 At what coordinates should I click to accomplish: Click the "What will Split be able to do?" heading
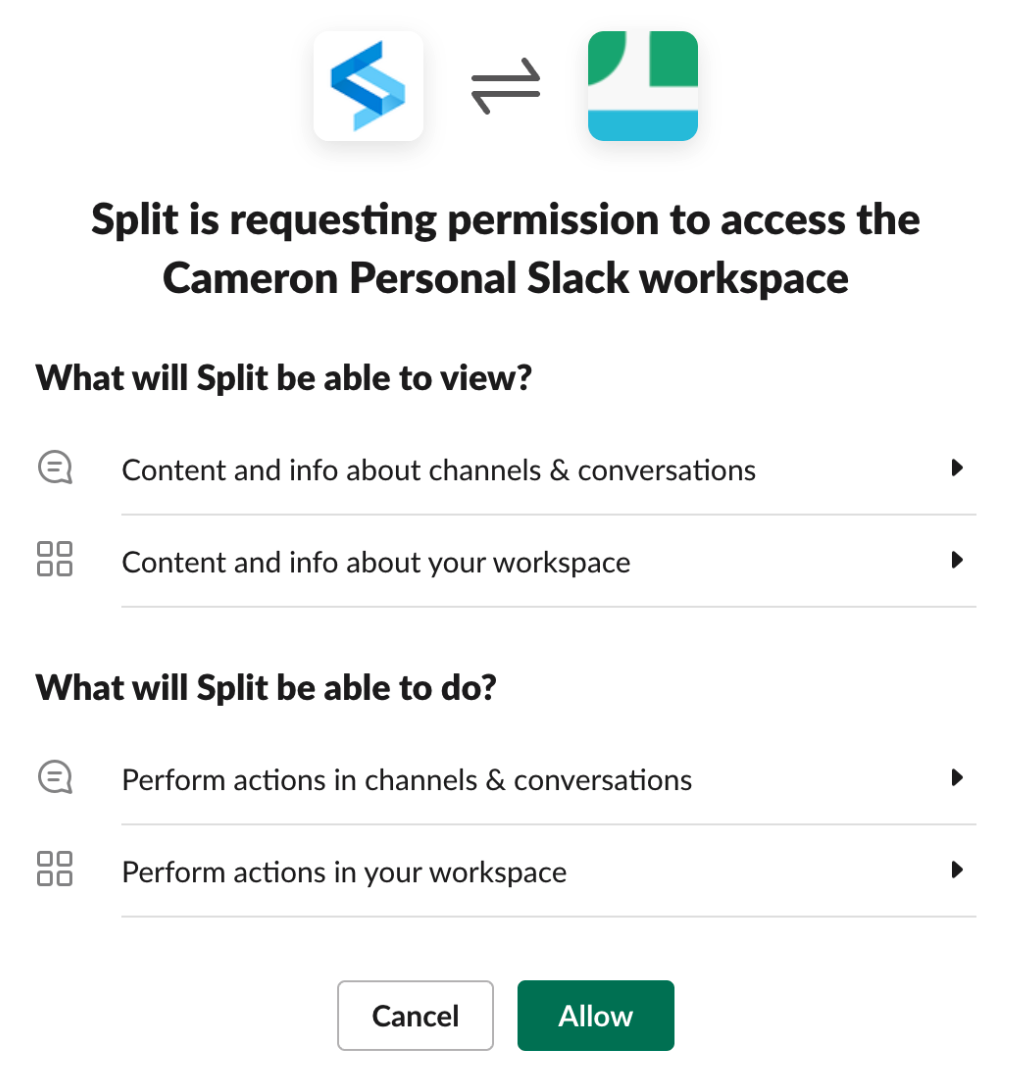pyautogui.click(x=266, y=688)
